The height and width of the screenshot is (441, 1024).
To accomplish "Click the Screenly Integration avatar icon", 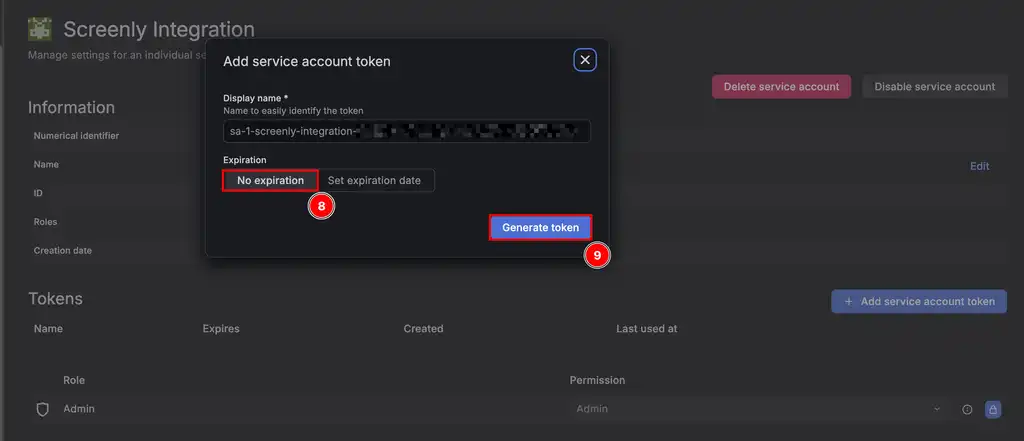I will pyautogui.click(x=40, y=29).
